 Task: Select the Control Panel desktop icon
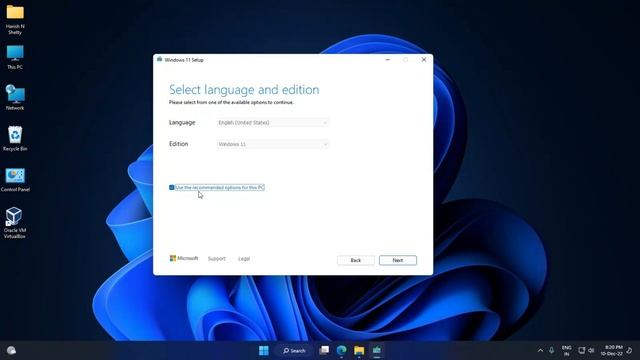(x=15, y=180)
